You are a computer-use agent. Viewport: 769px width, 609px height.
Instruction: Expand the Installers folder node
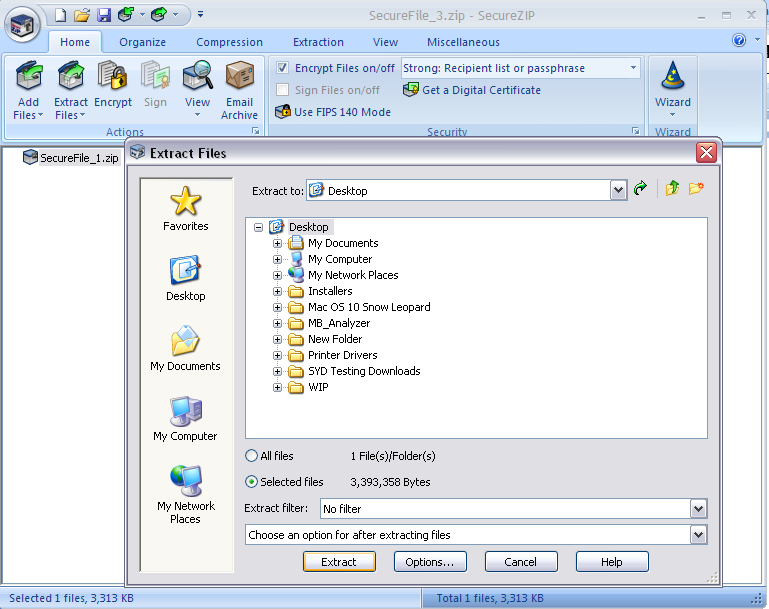point(278,291)
